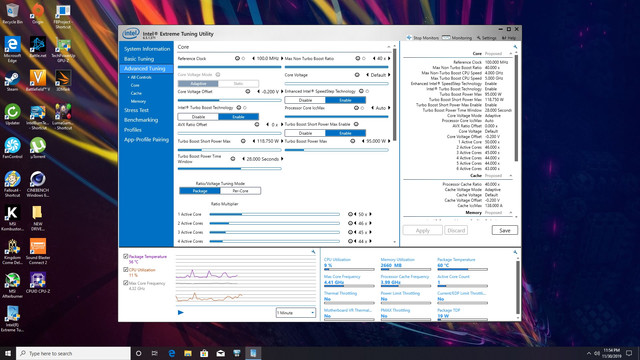Open the 1 Minute time range dropdown
Image resolution: width=640 pixels, height=360 pixels.
tap(296, 313)
